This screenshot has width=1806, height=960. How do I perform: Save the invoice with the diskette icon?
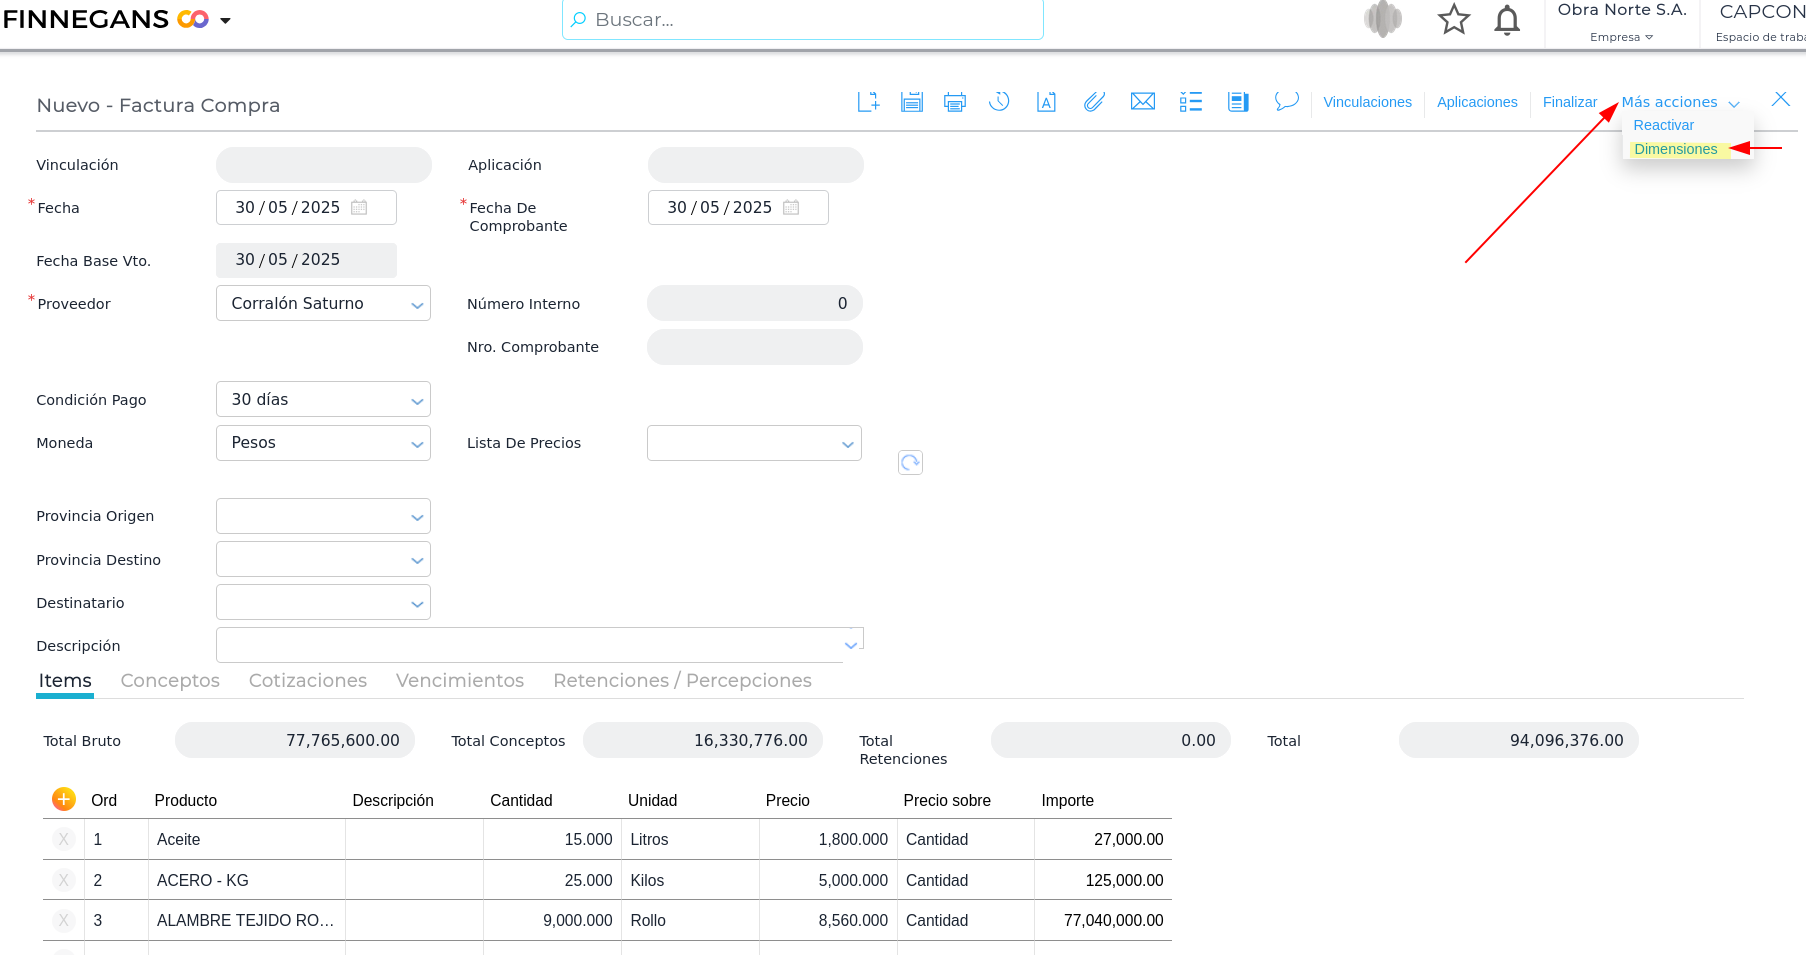click(x=911, y=102)
